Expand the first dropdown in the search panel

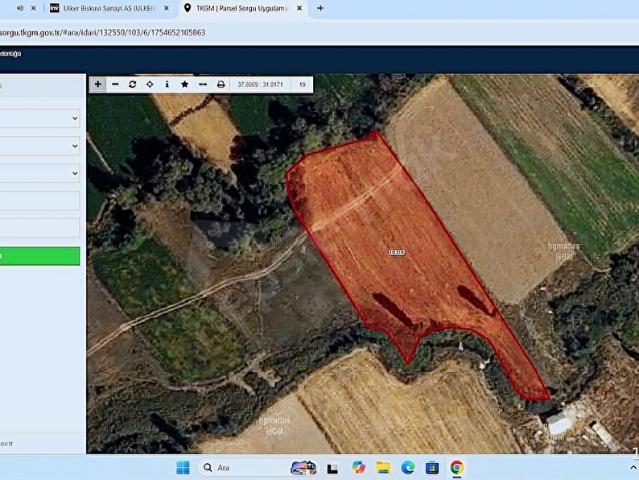pos(40,118)
